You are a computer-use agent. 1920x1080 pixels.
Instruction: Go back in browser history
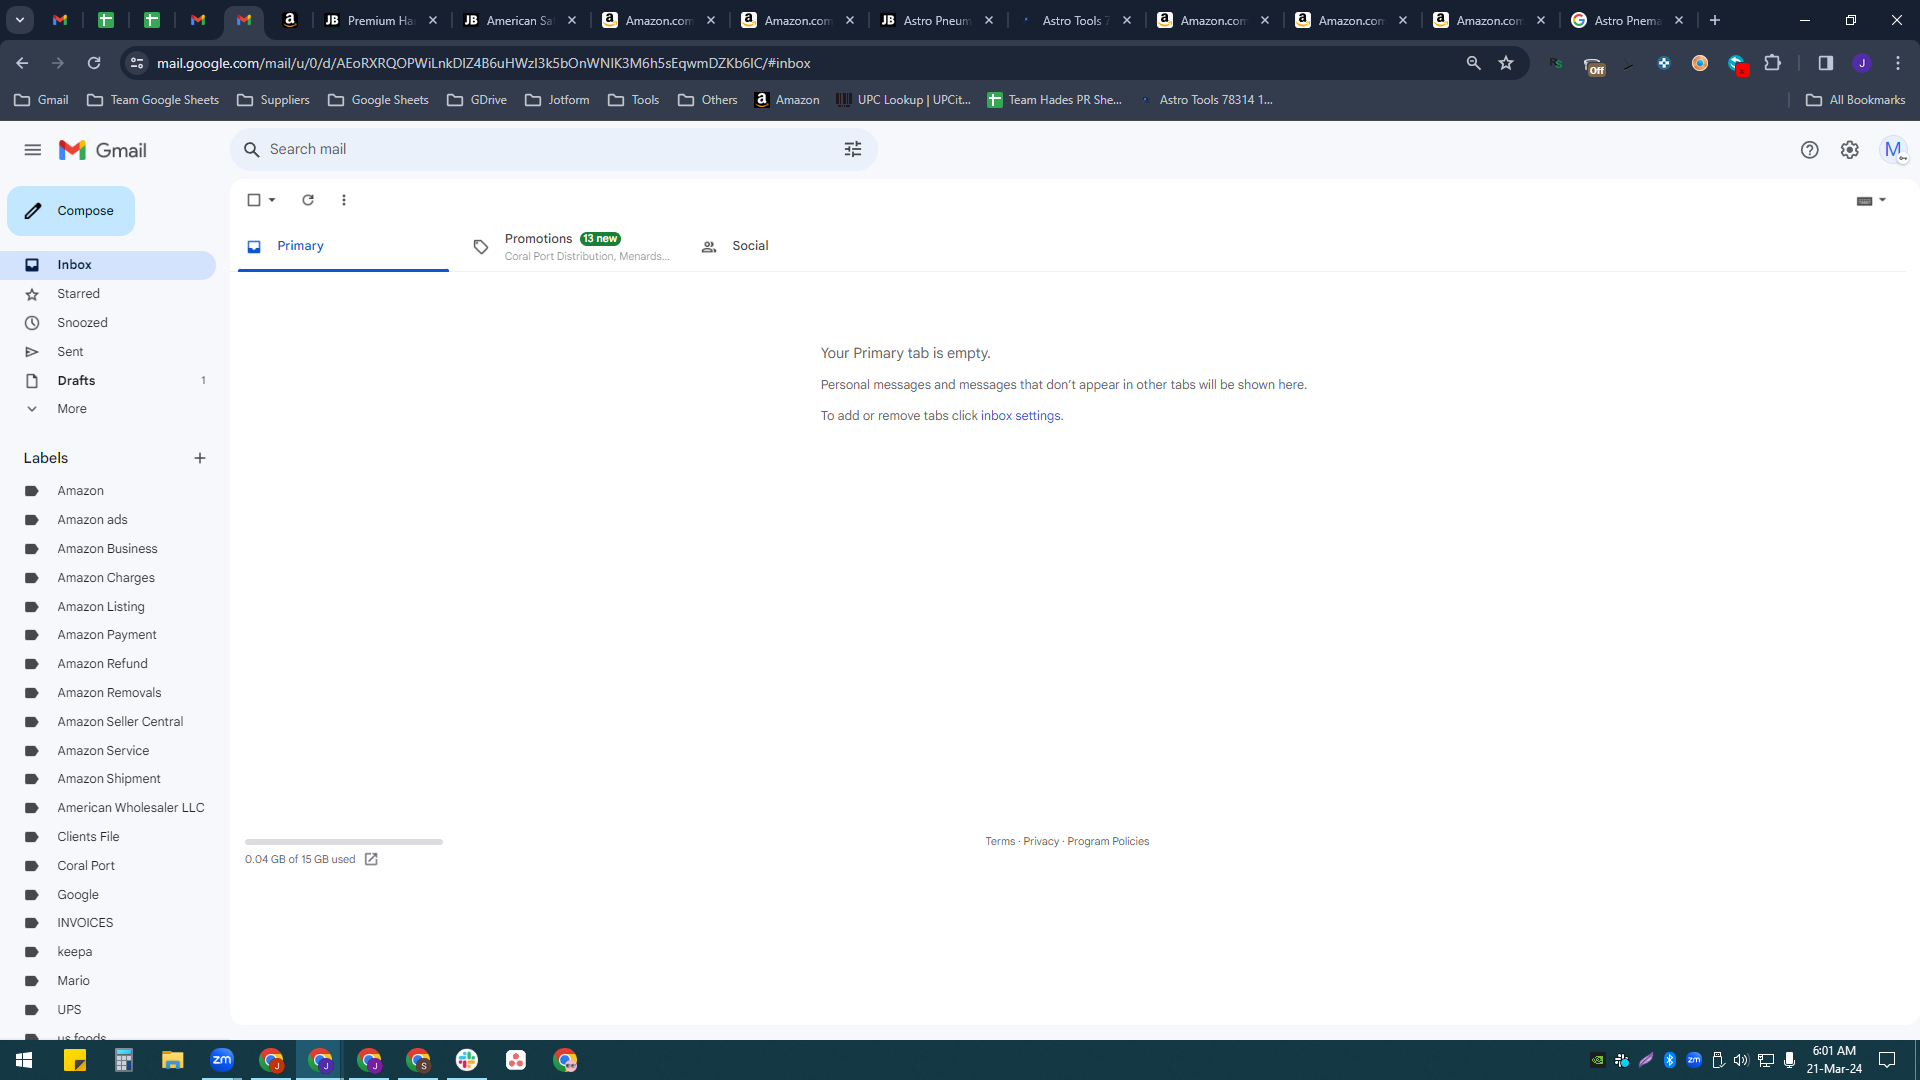pyautogui.click(x=22, y=63)
